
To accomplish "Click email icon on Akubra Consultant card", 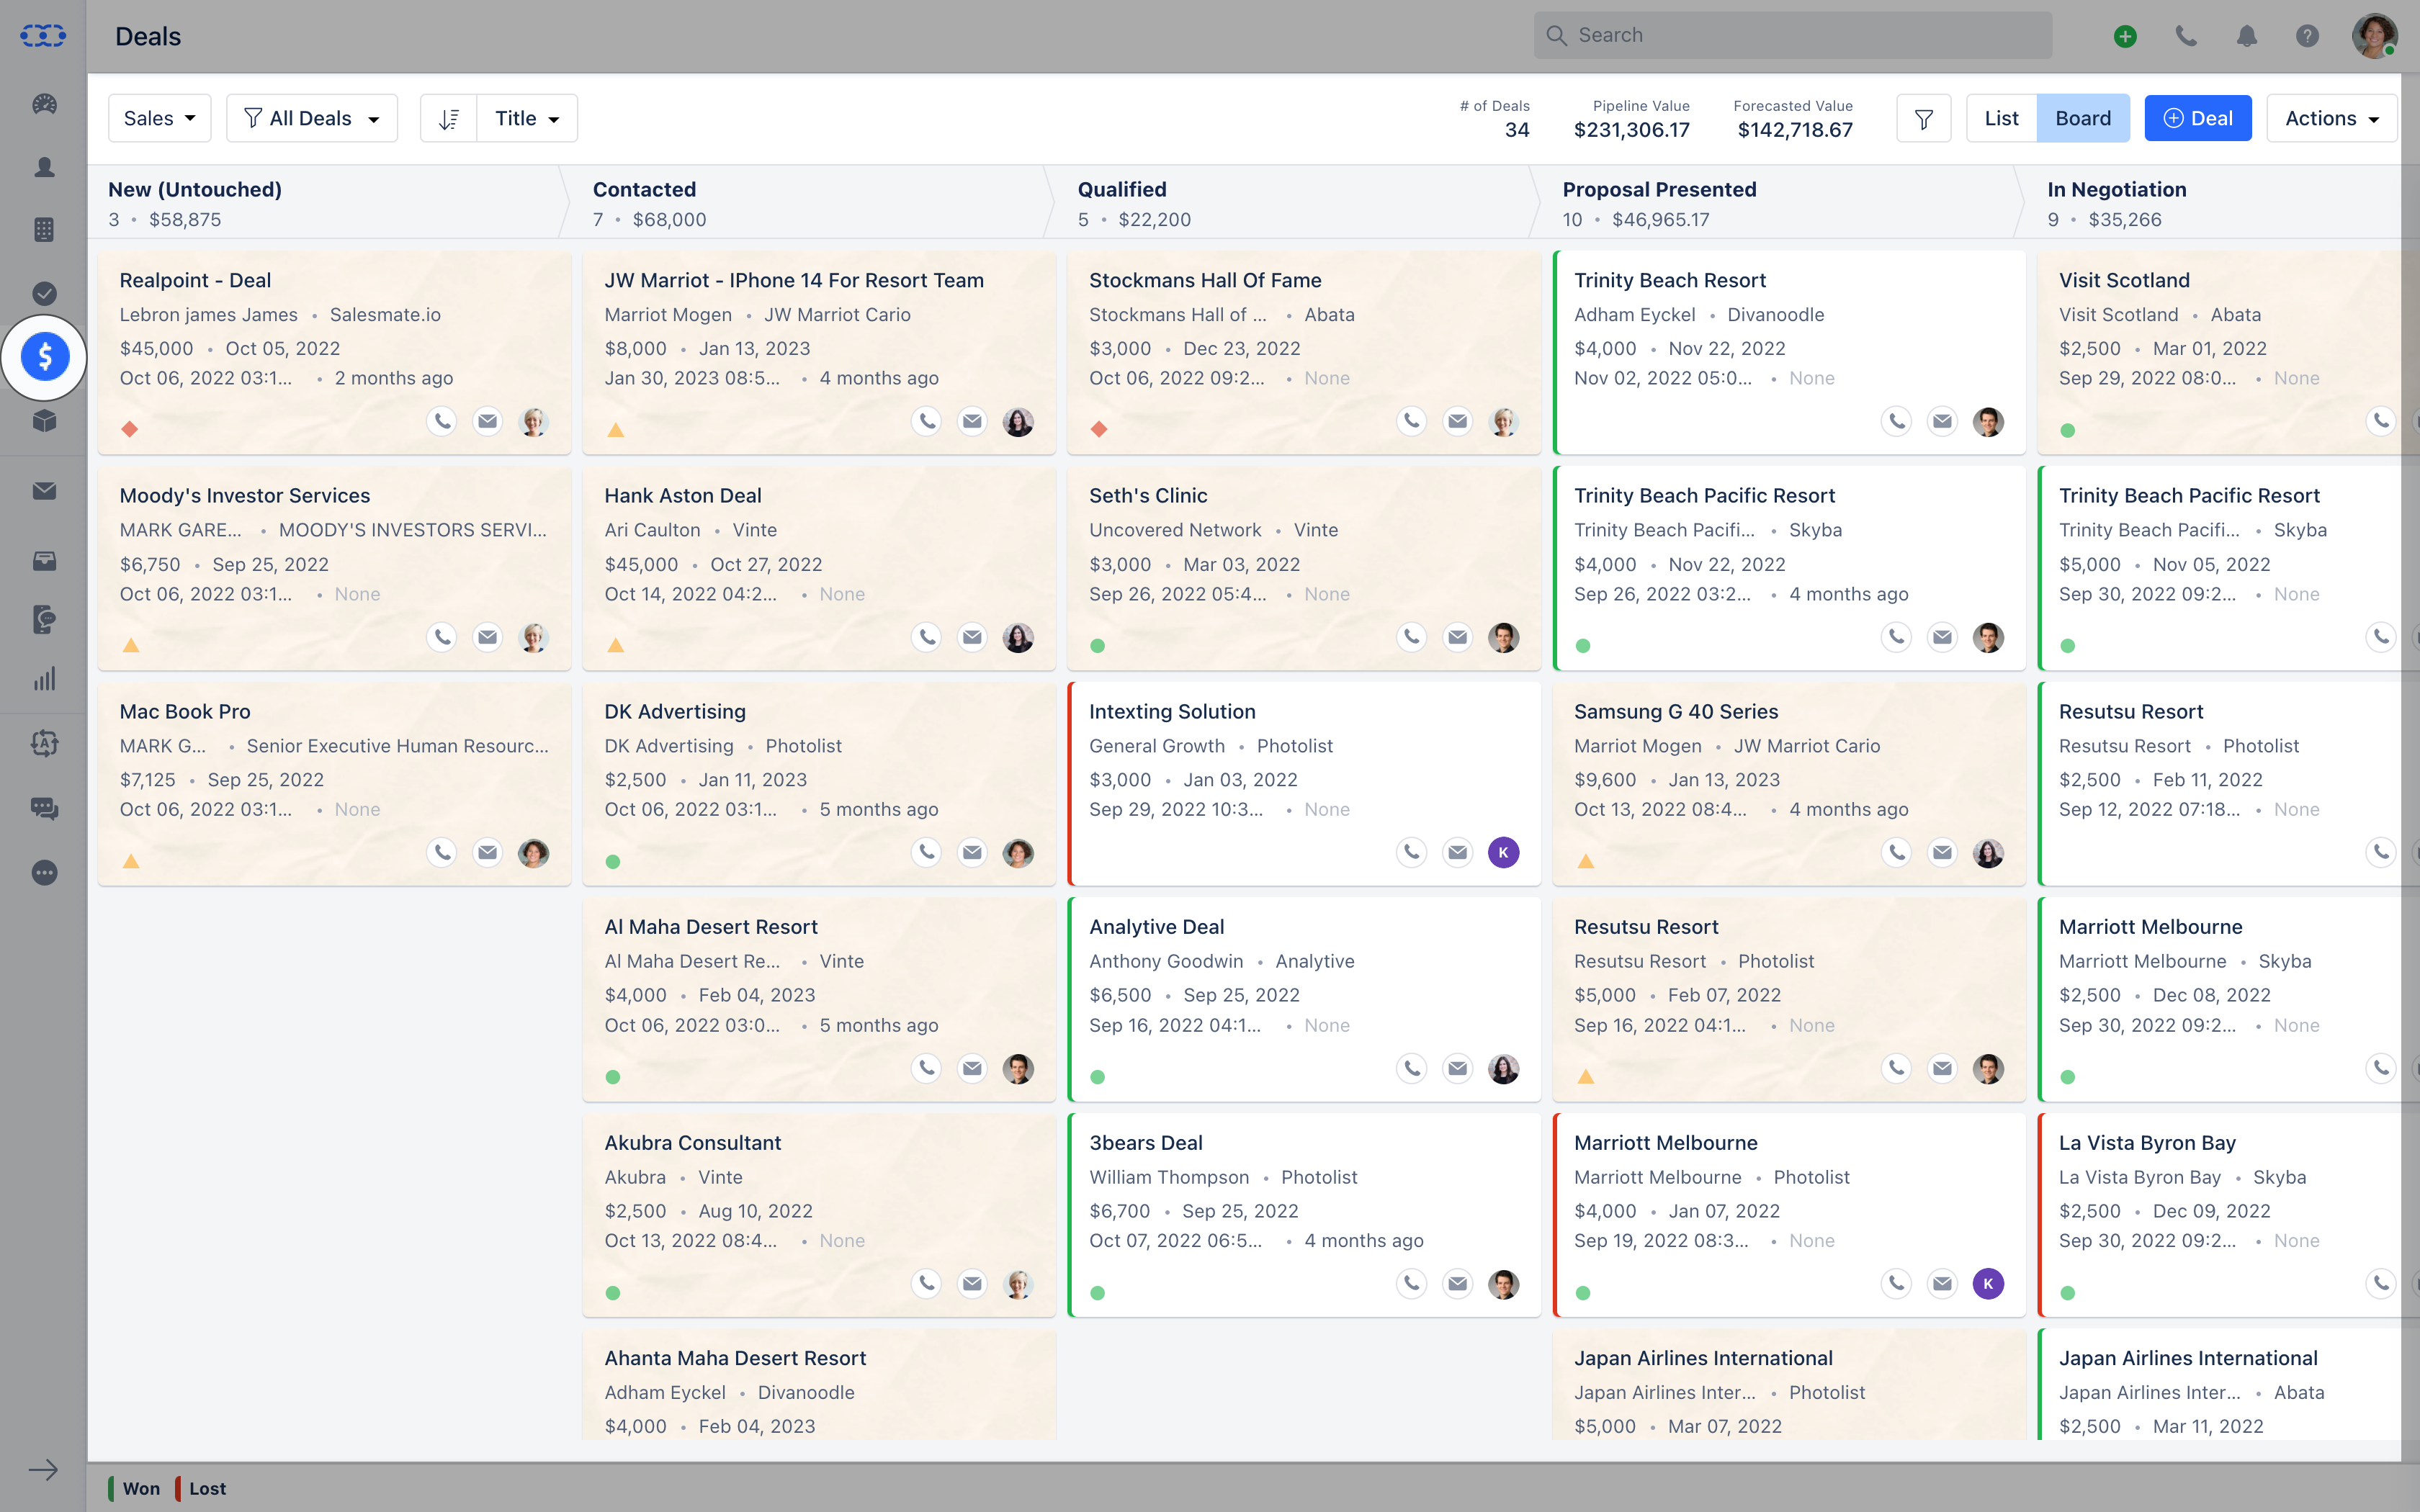I will pyautogui.click(x=972, y=1284).
